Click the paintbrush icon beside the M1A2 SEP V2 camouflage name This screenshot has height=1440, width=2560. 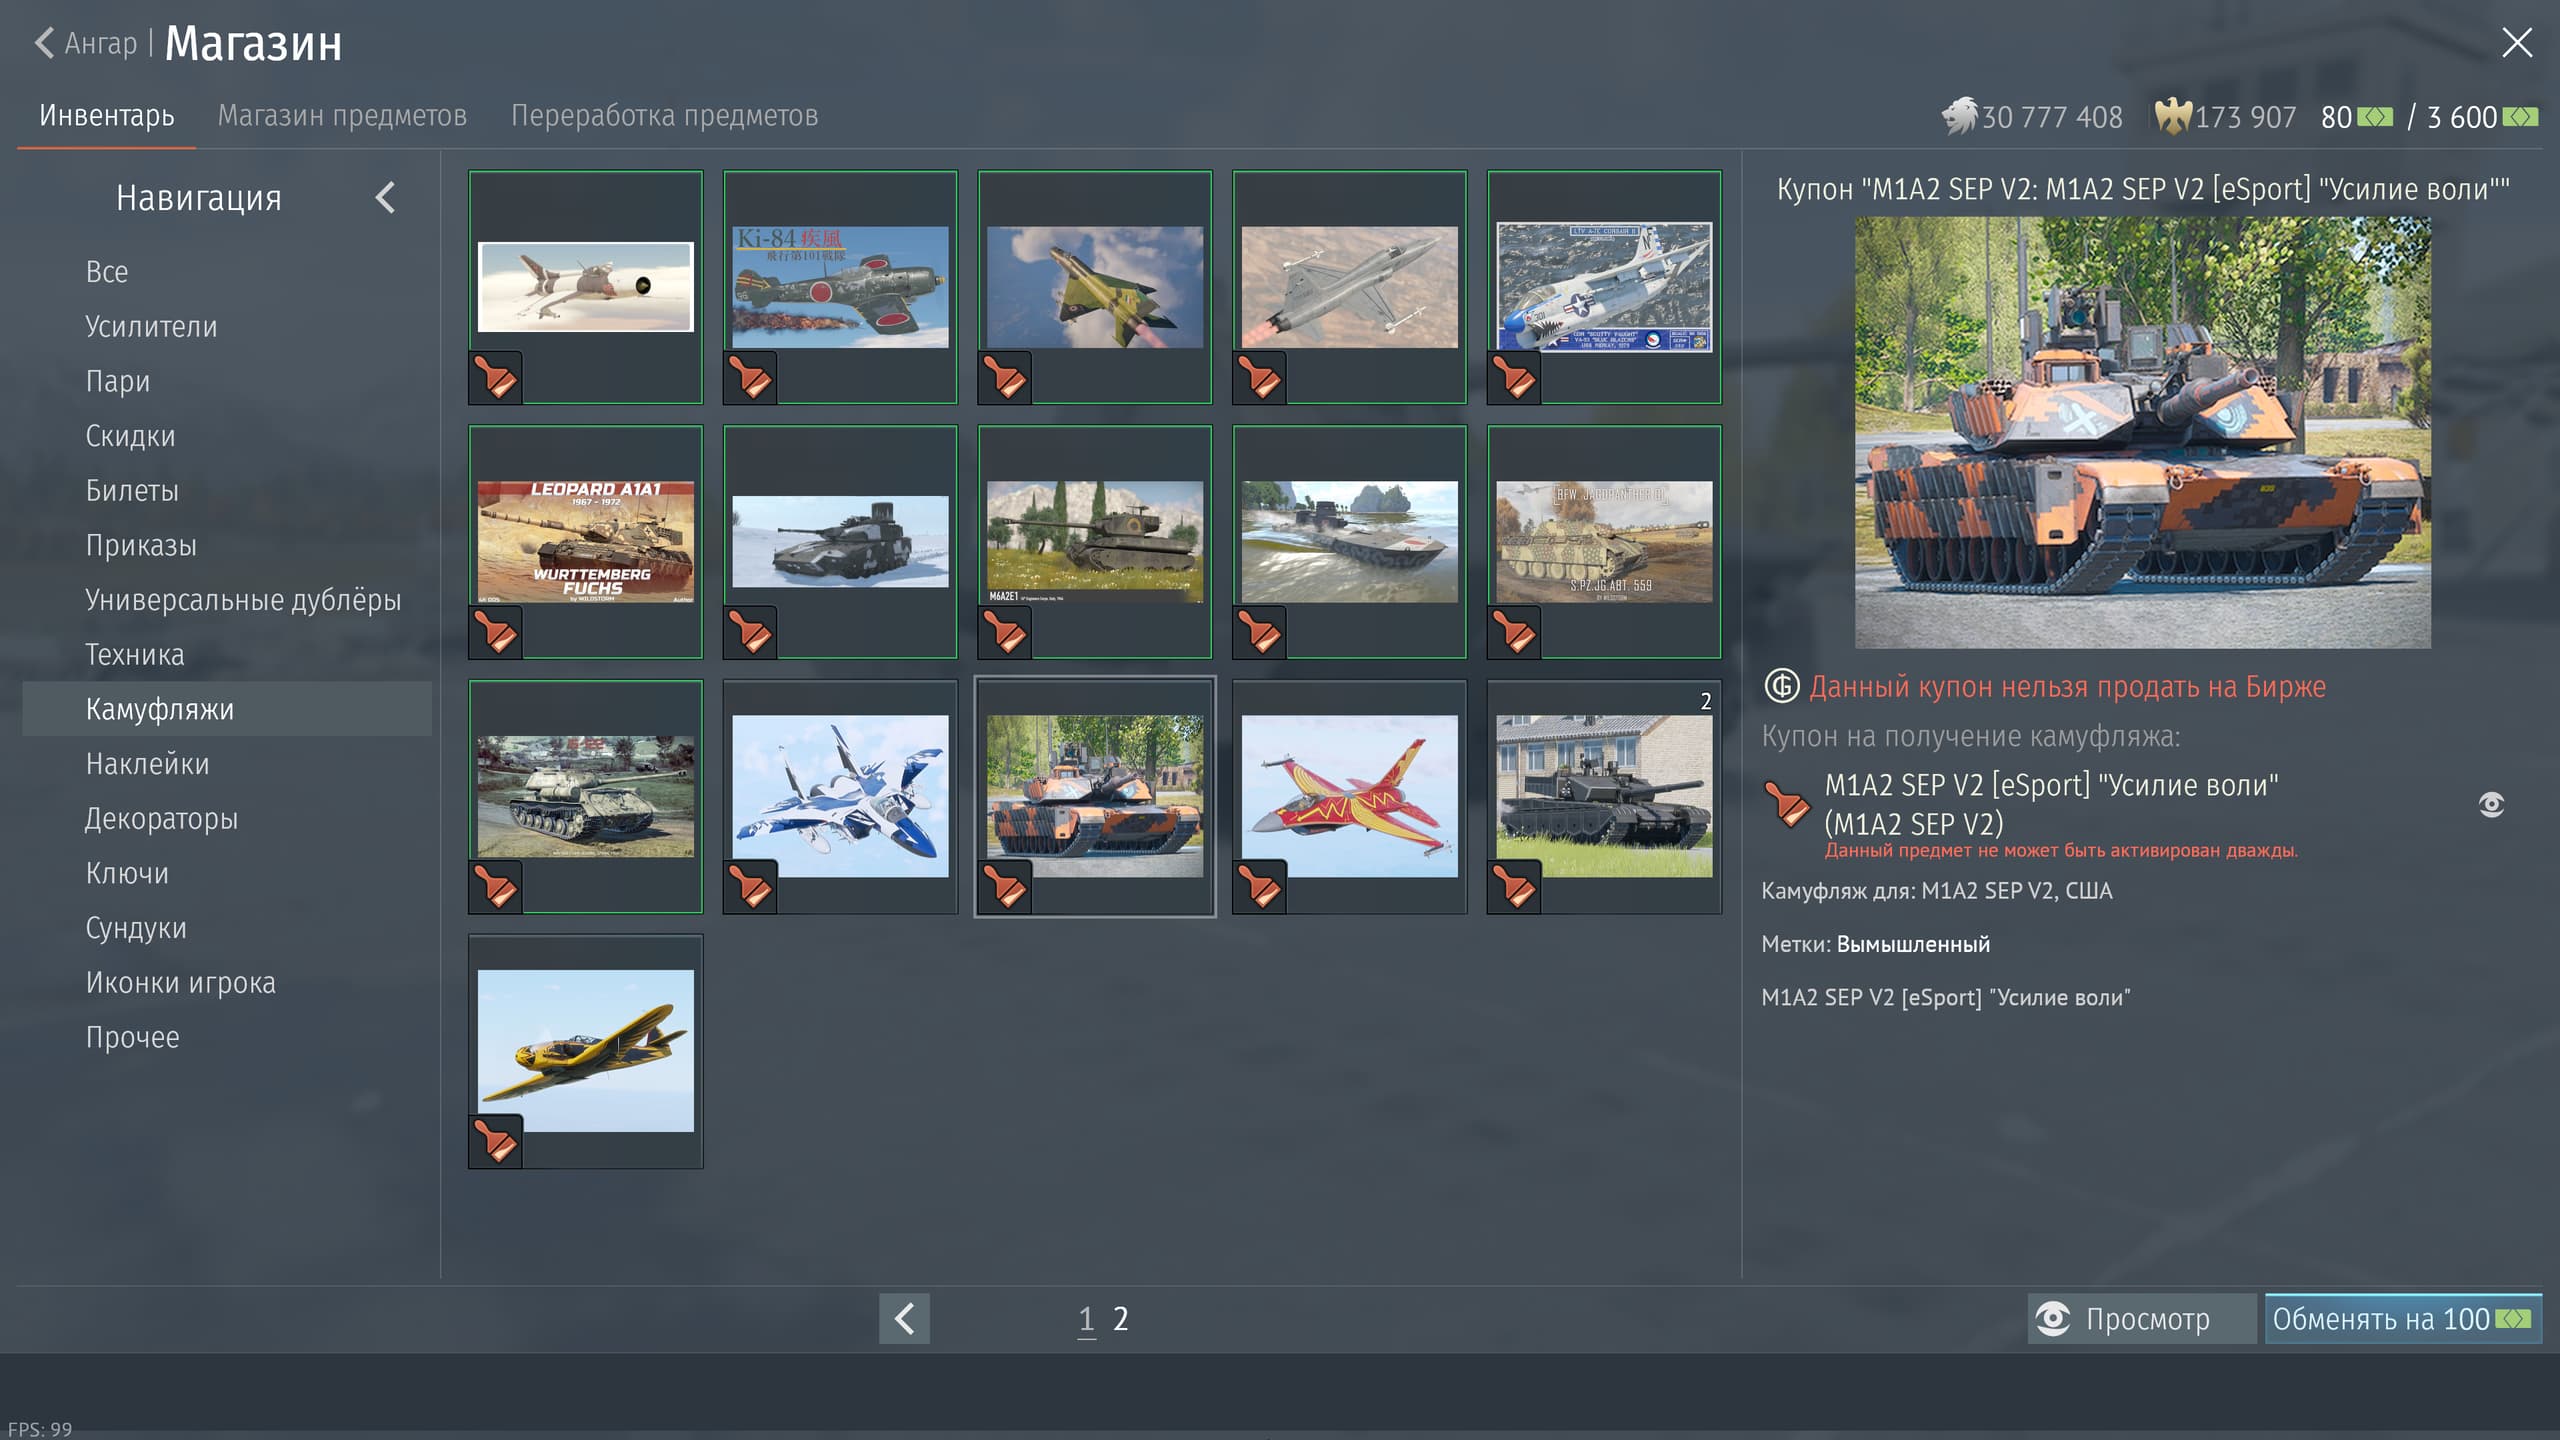(1787, 804)
